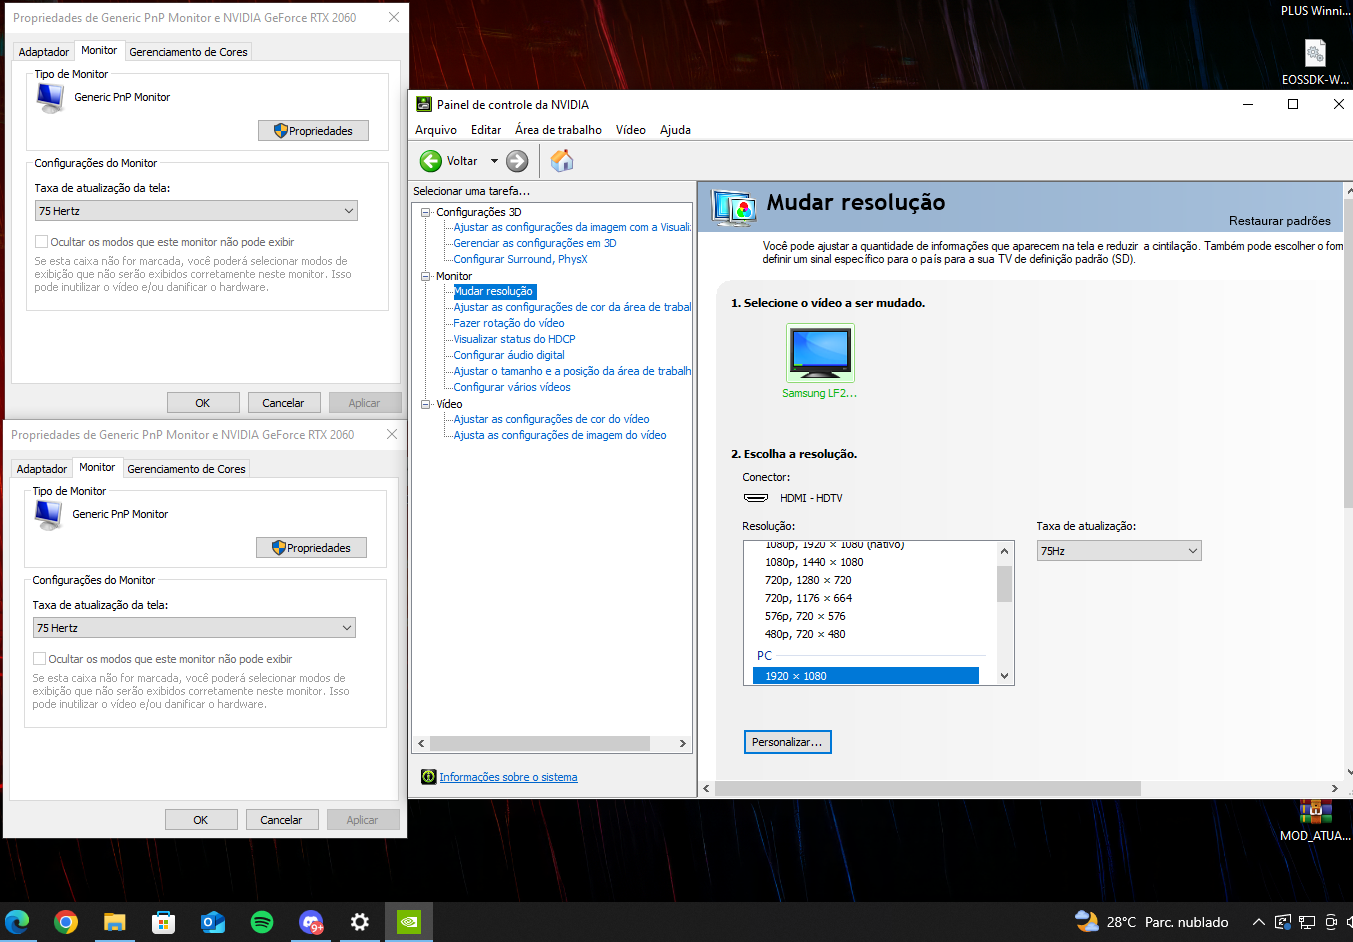1353x942 pixels.
Task: Check Ocultar os modos box in upper dialog
Action: (41, 242)
